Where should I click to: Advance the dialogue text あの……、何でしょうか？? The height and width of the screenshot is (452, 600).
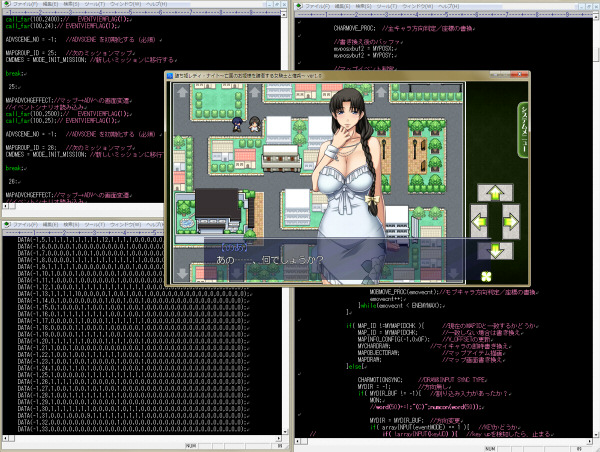(x=270, y=260)
